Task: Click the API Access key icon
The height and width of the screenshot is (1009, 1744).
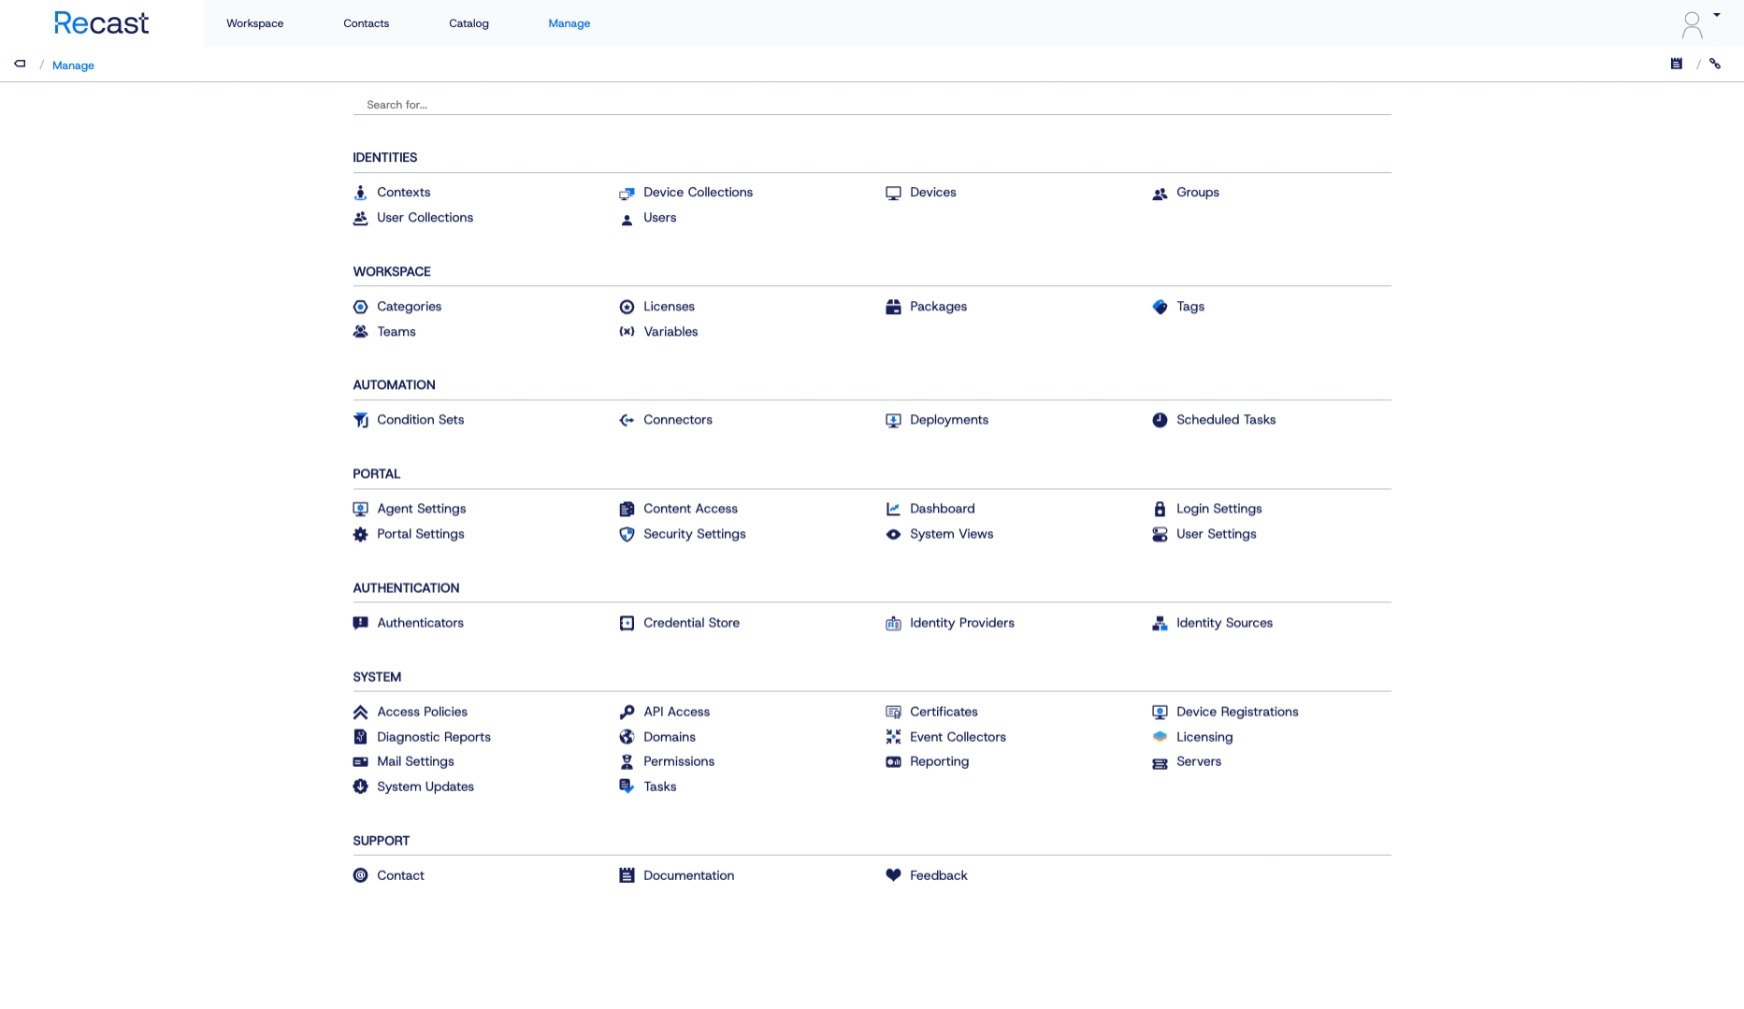Action: tap(626, 712)
